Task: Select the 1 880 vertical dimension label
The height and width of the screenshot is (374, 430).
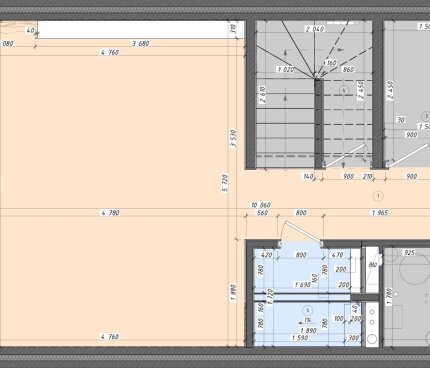Action: pyautogui.click(x=233, y=293)
